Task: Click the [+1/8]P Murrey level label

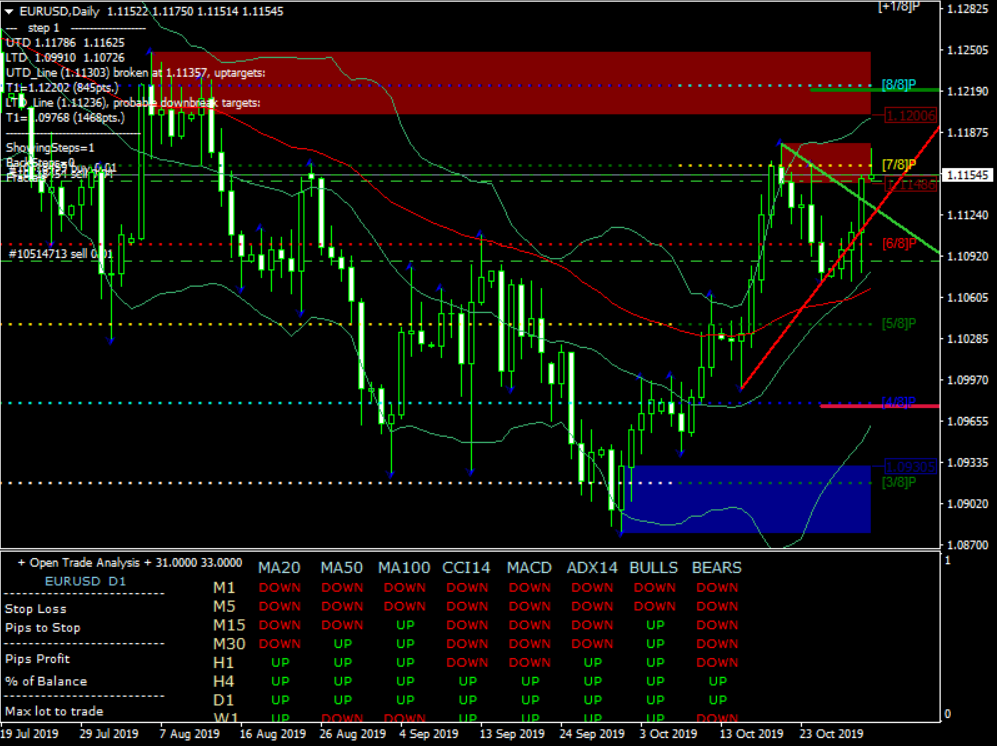Action: 898,6
